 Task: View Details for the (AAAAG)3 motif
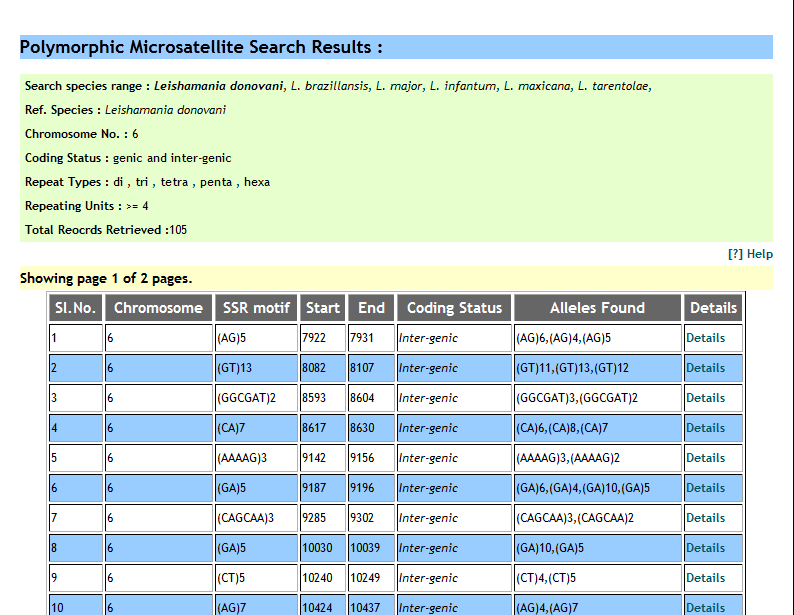click(705, 458)
